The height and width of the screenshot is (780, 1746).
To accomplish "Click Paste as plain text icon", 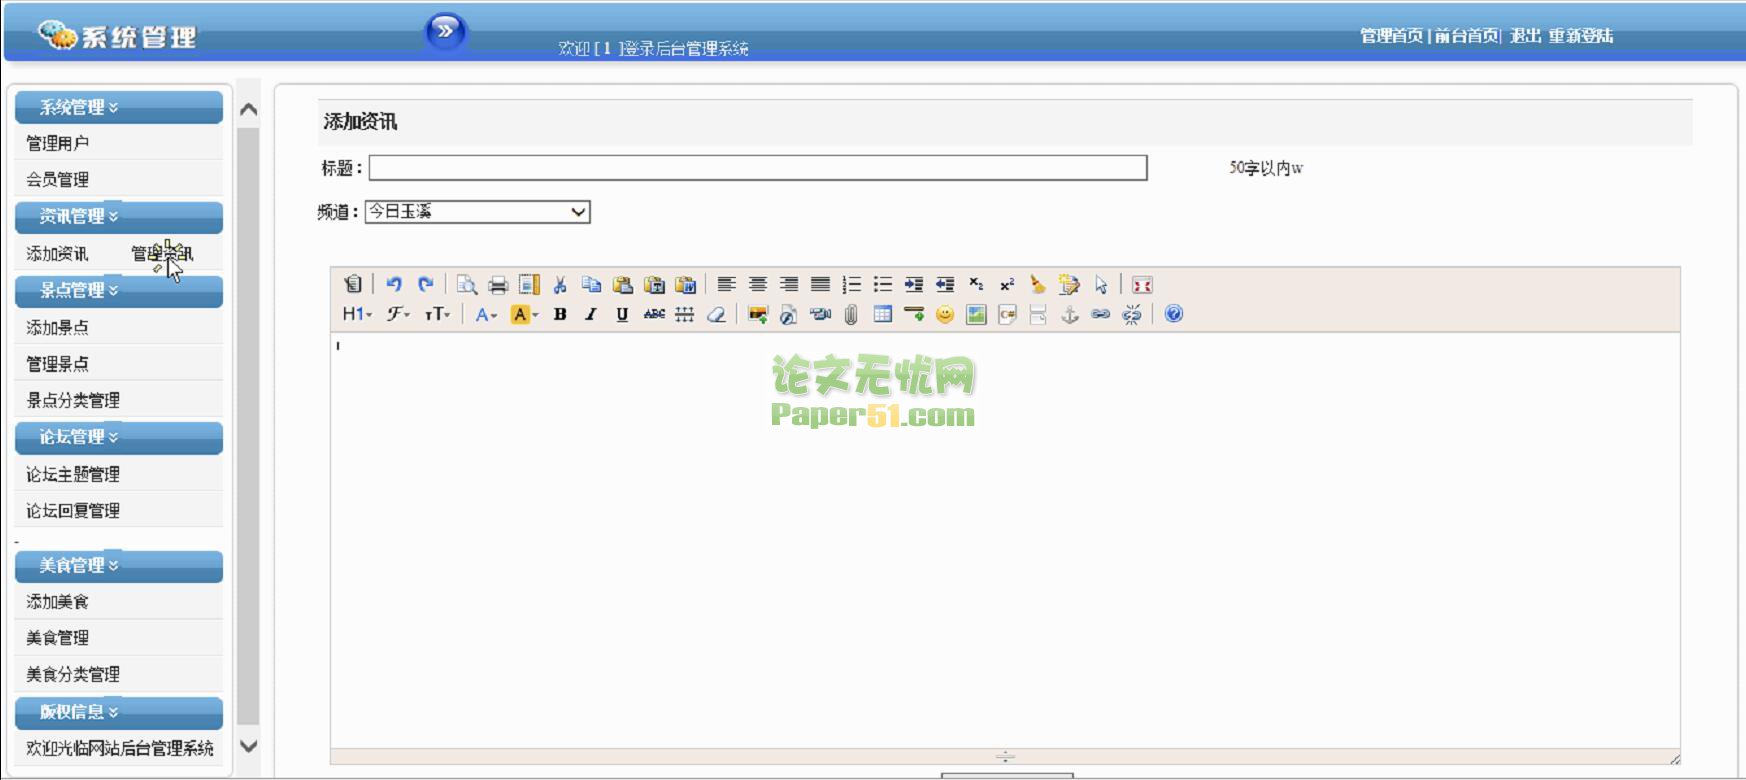I will tap(654, 284).
